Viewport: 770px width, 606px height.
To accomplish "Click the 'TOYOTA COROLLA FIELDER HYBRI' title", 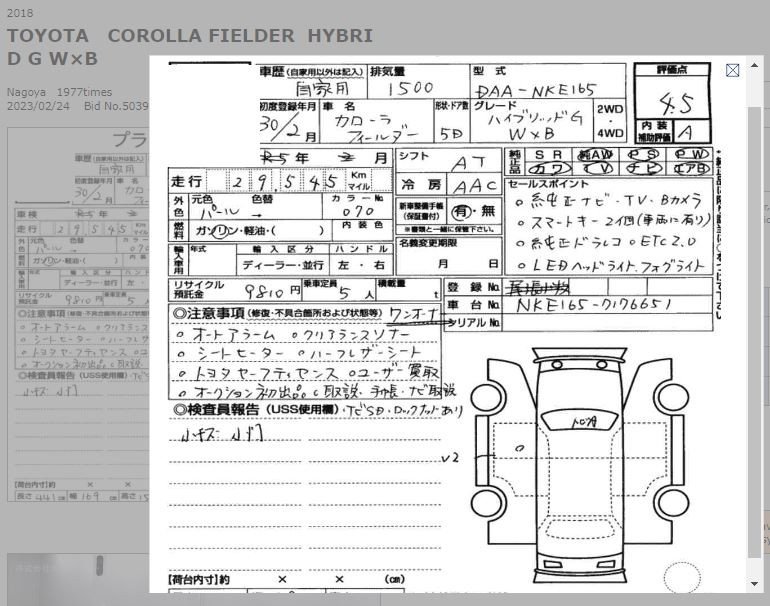I will (x=190, y=36).
